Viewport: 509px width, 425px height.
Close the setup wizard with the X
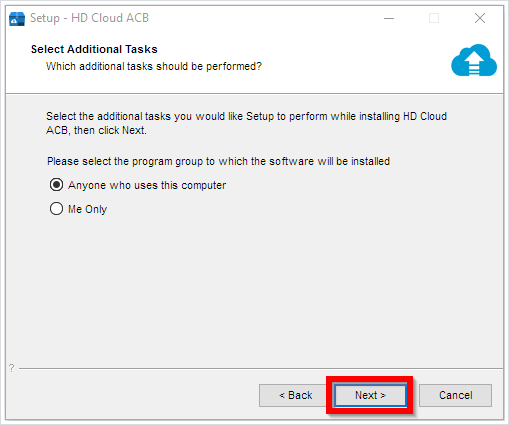tap(480, 18)
